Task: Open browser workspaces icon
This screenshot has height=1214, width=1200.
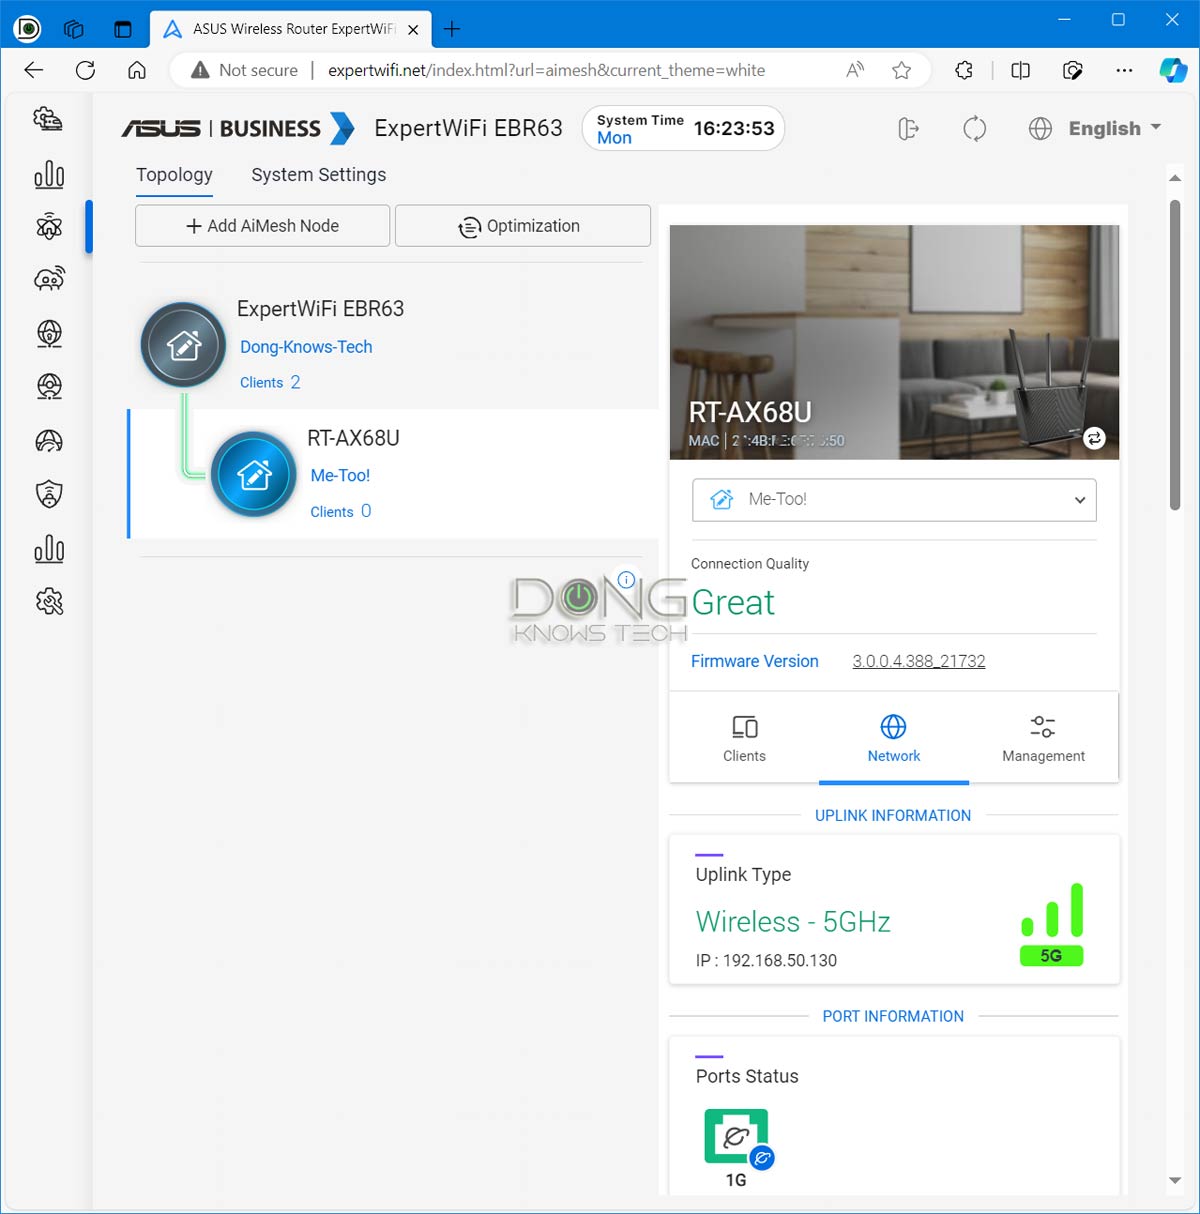Action: point(74,29)
